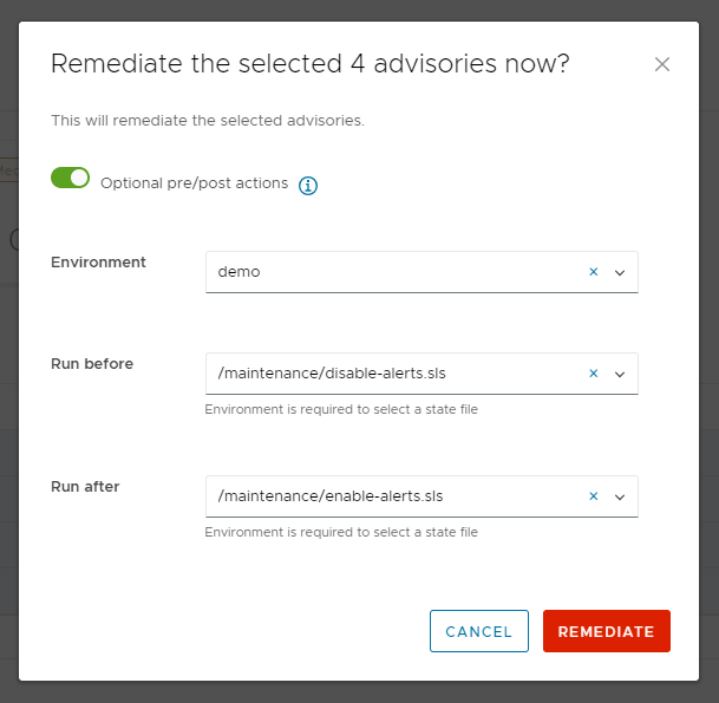Image resolution: width=719 pixels, height=703 pixels.
Task: Clear the Run after enable-alerts.sls value
Action: [x=593, y=496]
